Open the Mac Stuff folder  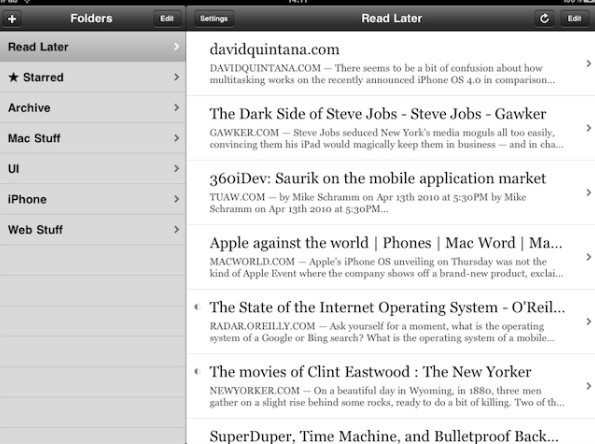tap(93, 138)
